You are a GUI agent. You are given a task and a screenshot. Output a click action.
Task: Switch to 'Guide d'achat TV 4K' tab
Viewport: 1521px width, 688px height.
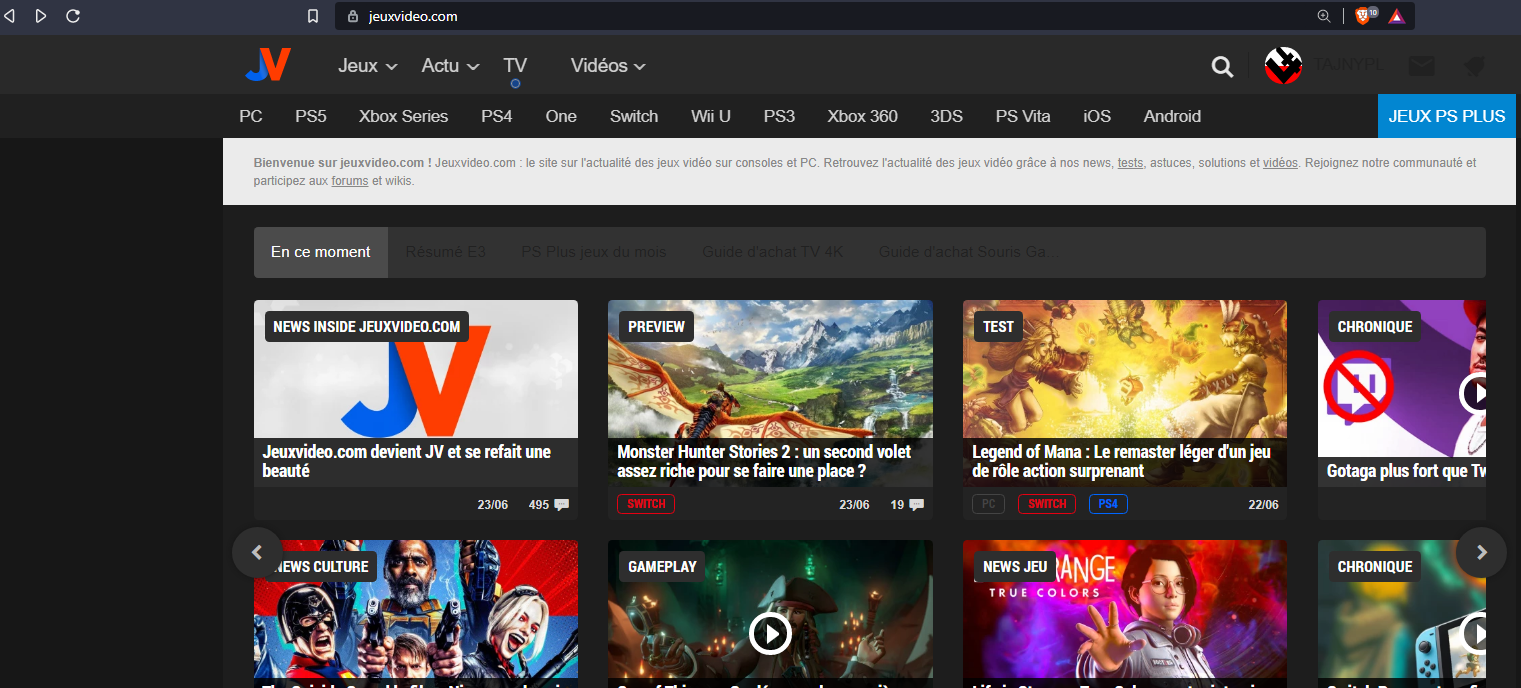(773, 252)
